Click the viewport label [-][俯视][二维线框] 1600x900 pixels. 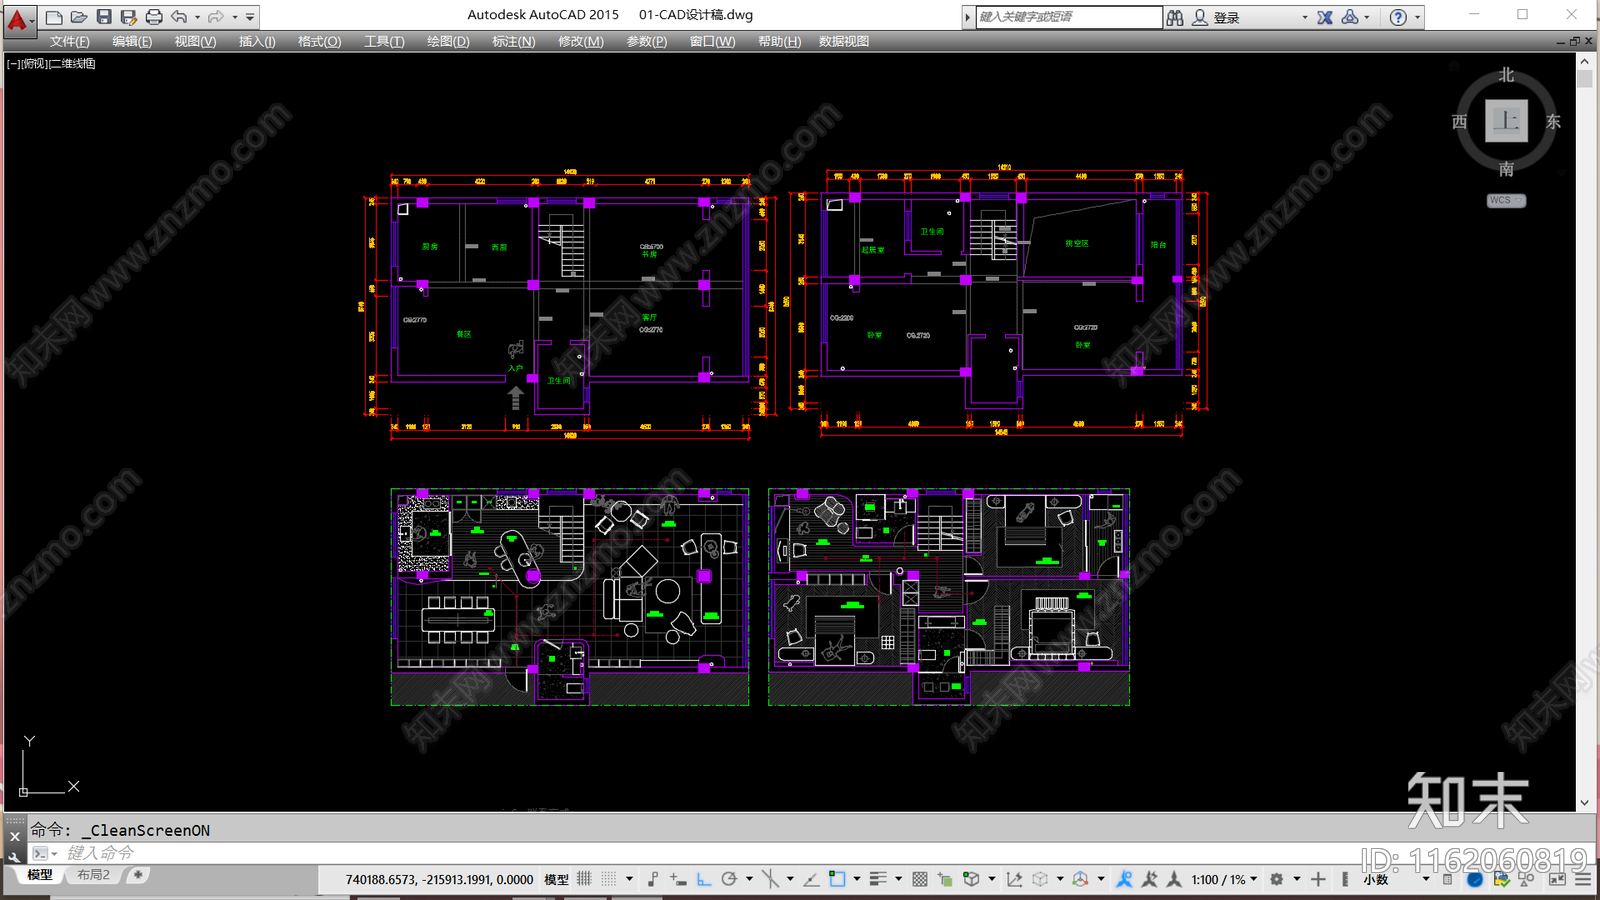[51, 63]
